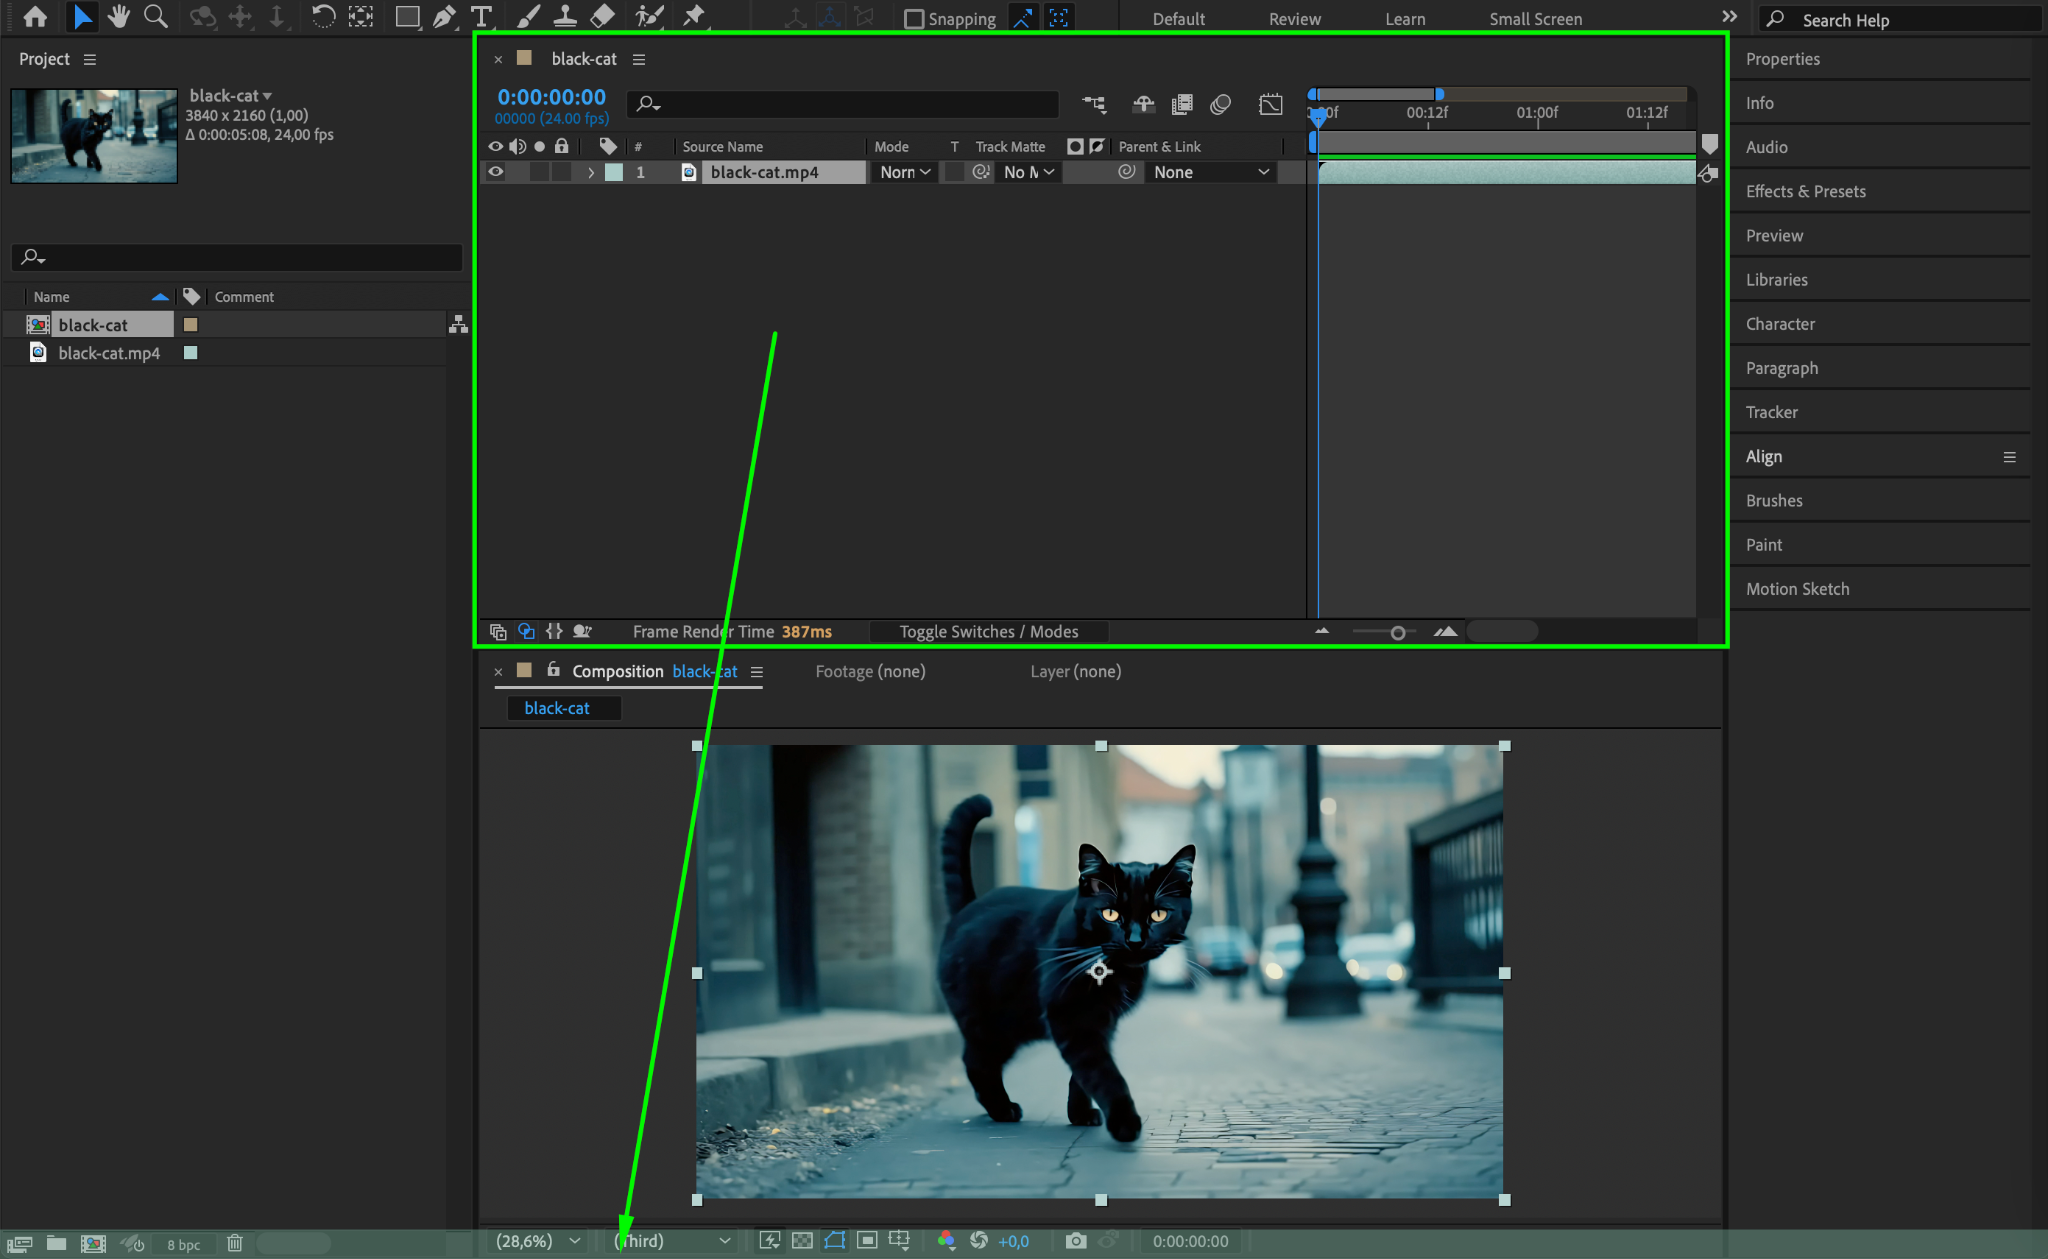Open the Effects & Presets panel
This screenshot has height=1259, width=2048.
1805,191
